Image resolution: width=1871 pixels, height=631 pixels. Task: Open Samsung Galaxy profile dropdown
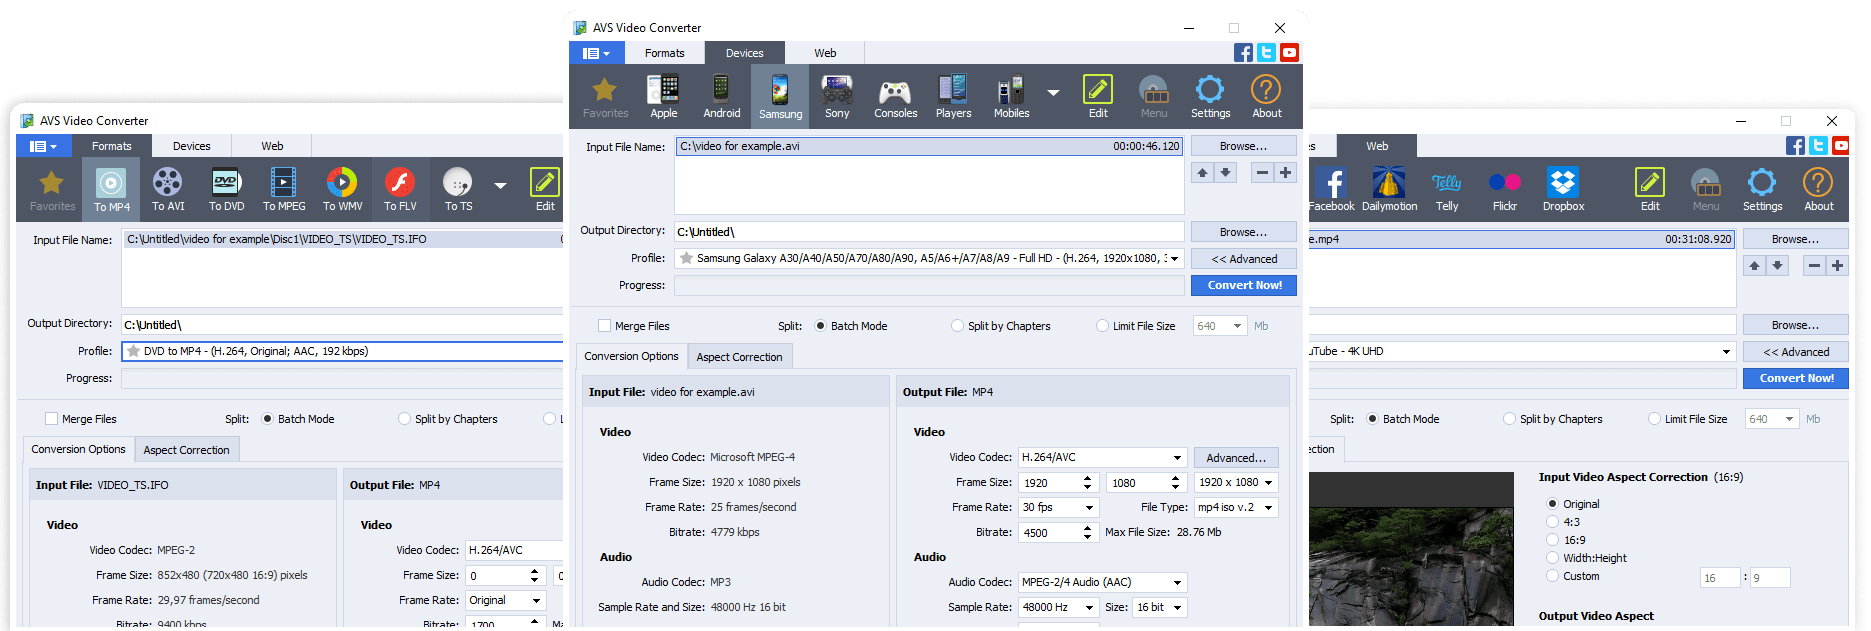tap(1174, 258)
